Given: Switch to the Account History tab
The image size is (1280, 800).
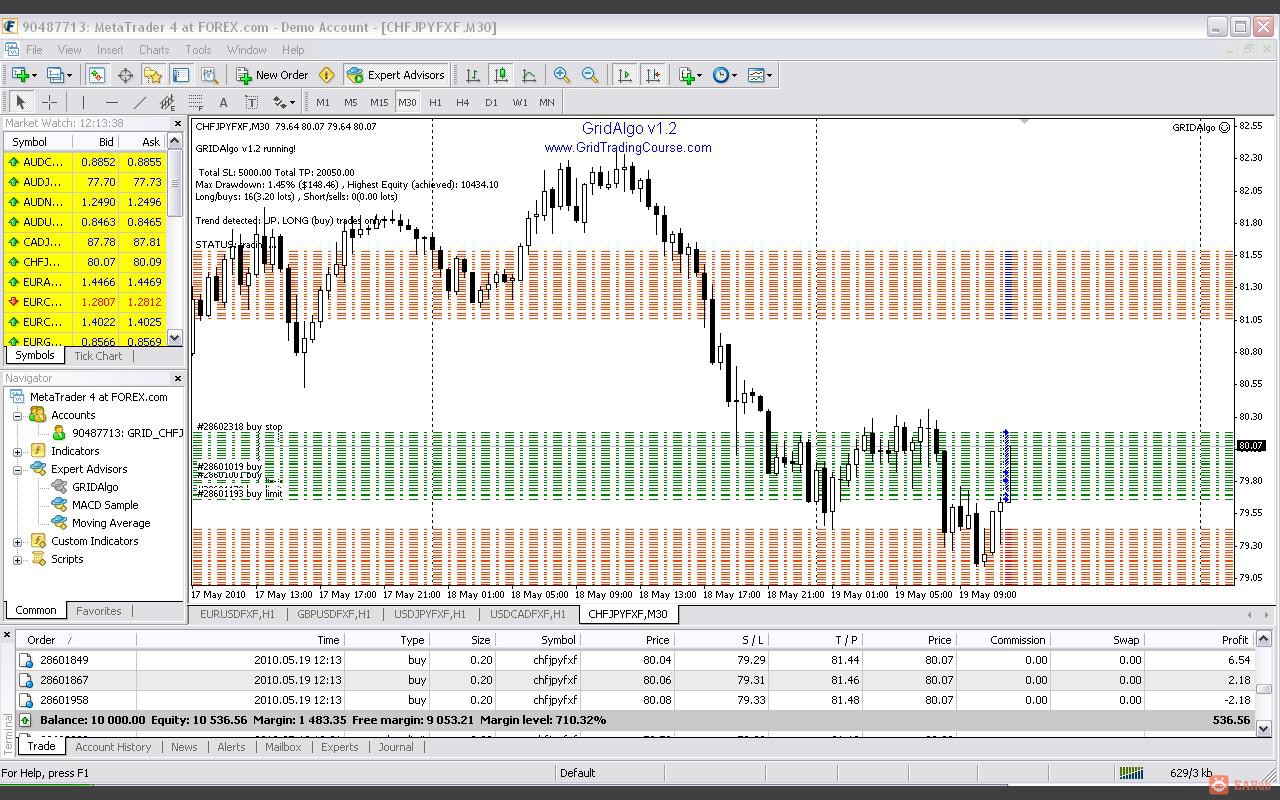Looking at the screenshot, I should pos(113,746).
